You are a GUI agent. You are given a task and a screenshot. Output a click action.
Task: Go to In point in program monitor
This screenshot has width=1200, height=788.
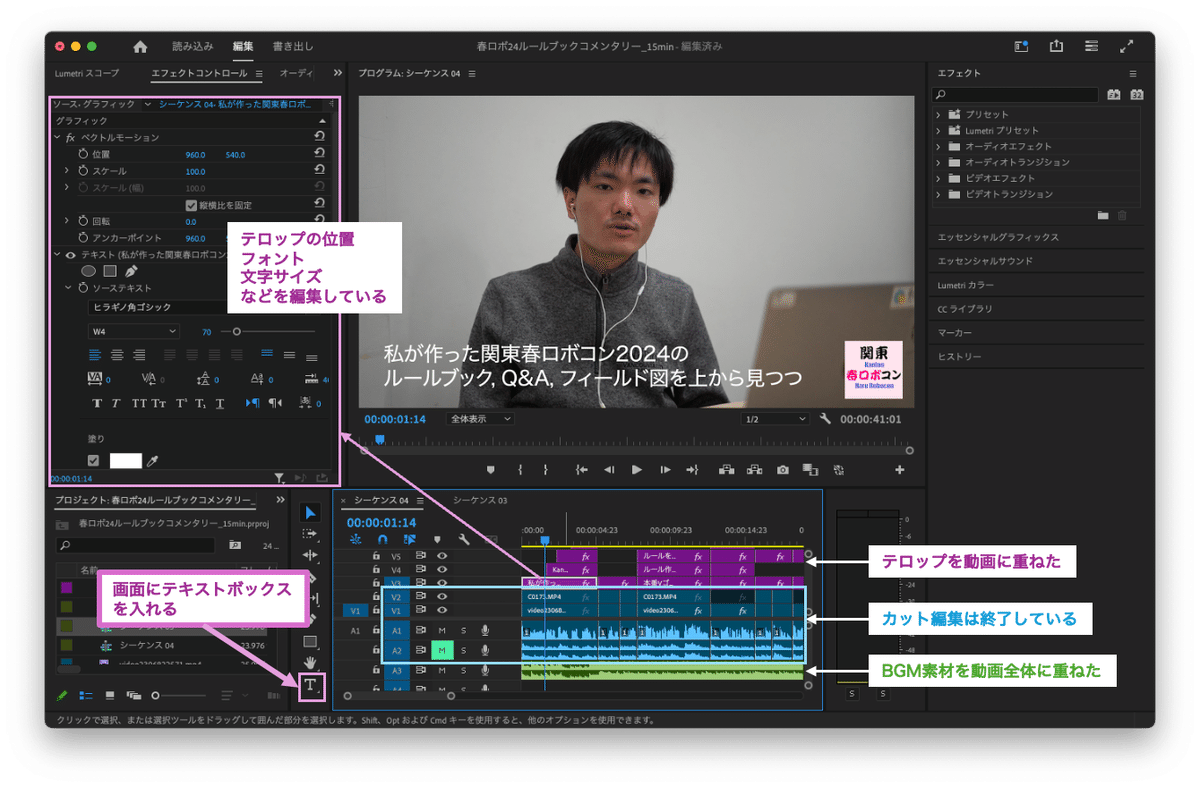point(581,469)
